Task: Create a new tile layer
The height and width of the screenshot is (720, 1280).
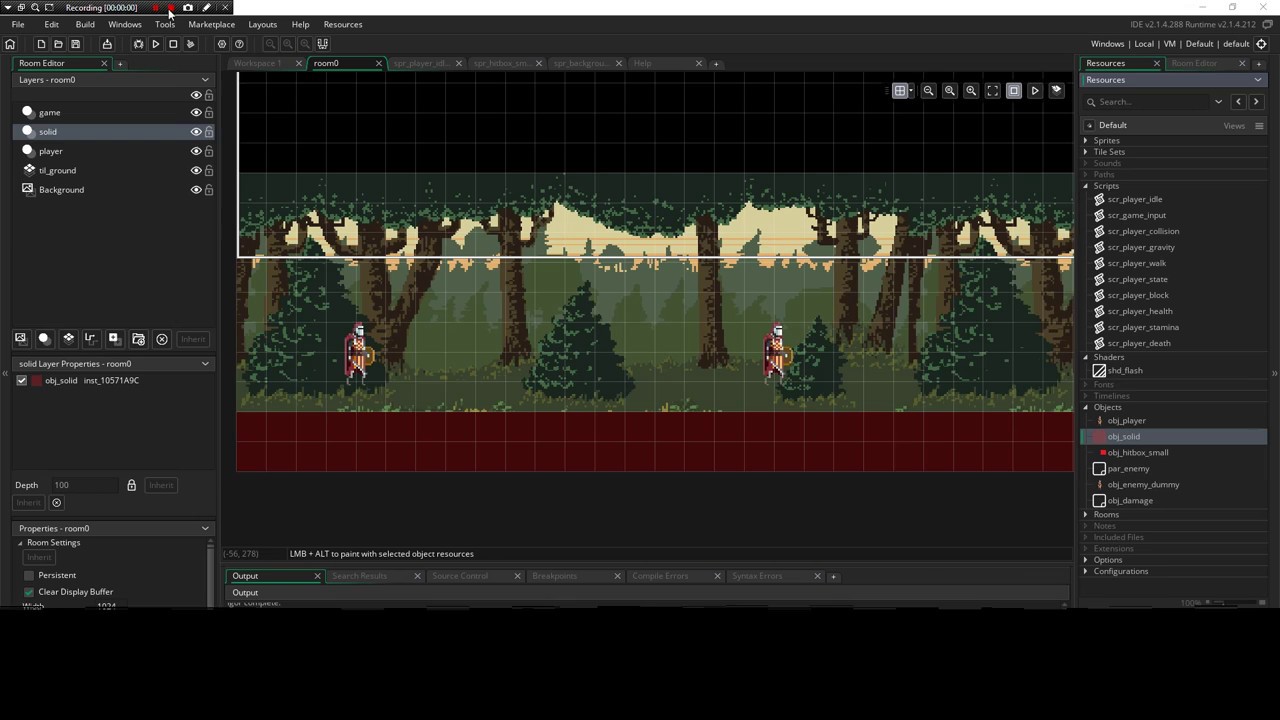Action: (68, 339)
